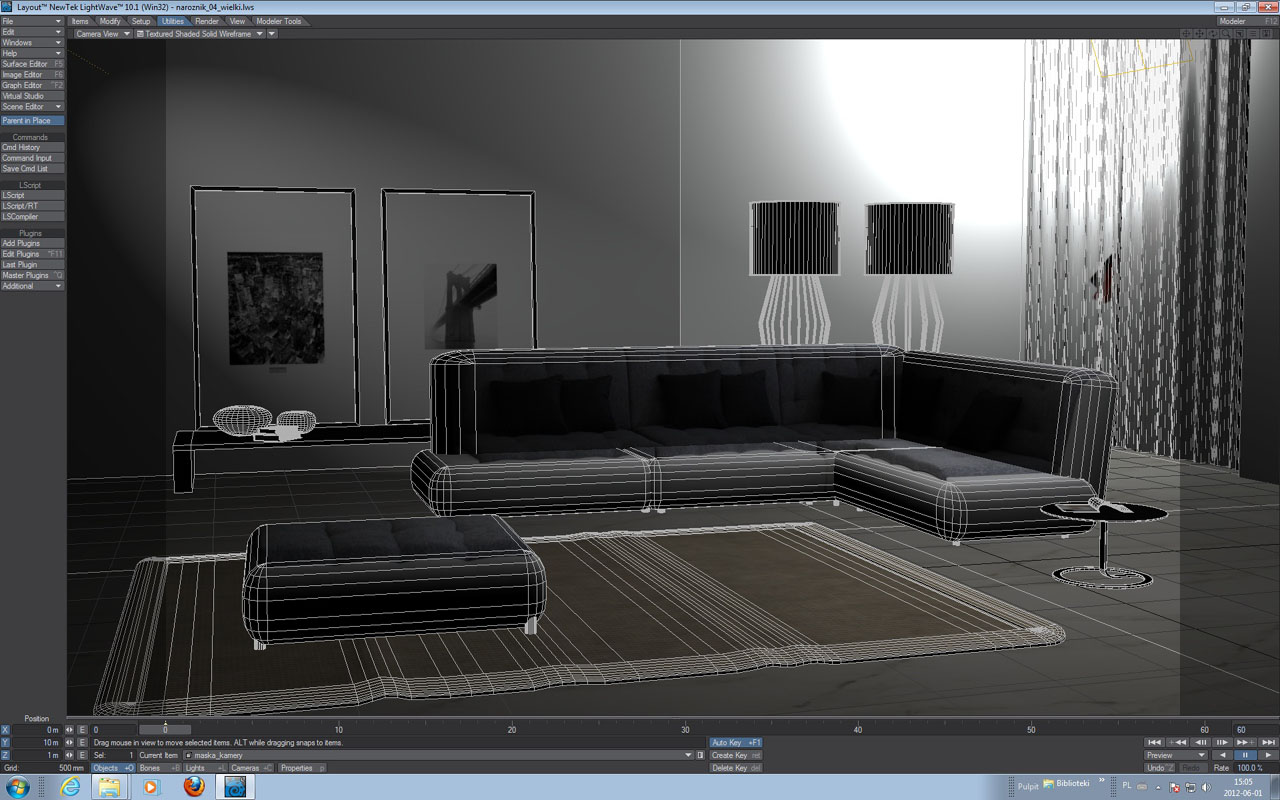Click the X position envelope E button
This screenshot has width=1280, height=800.
82,730
